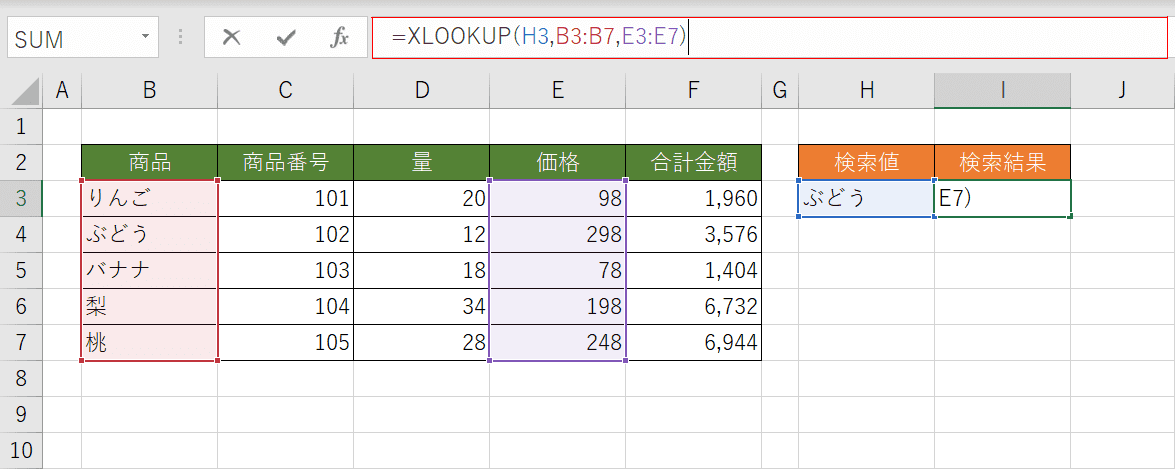Select row 8 header
Screen dimensions: 1175x469
[22, 379]
